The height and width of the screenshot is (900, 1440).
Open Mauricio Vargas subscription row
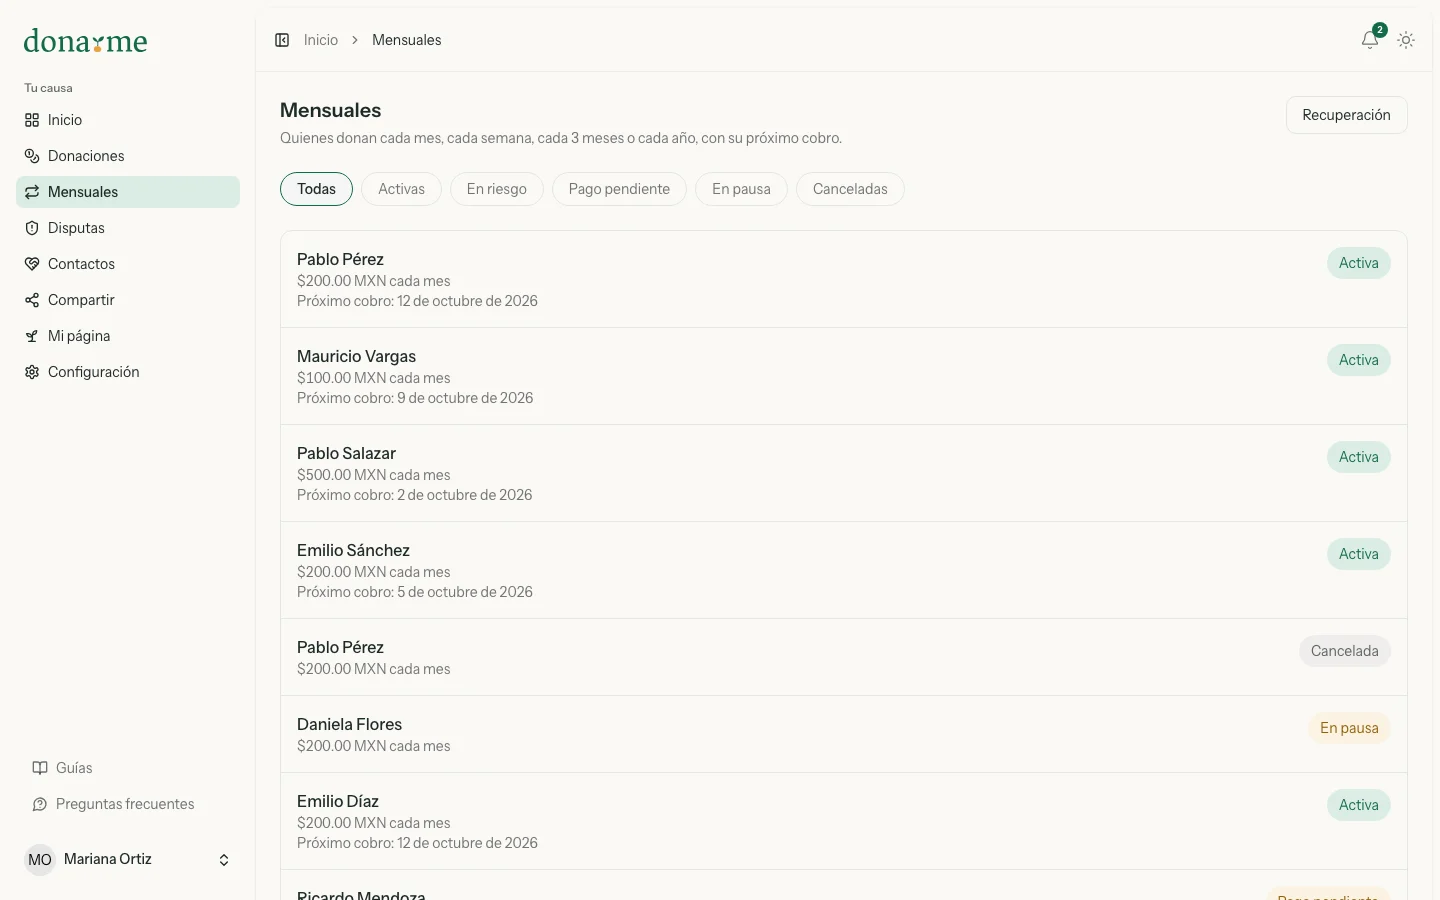pos(844,376)
